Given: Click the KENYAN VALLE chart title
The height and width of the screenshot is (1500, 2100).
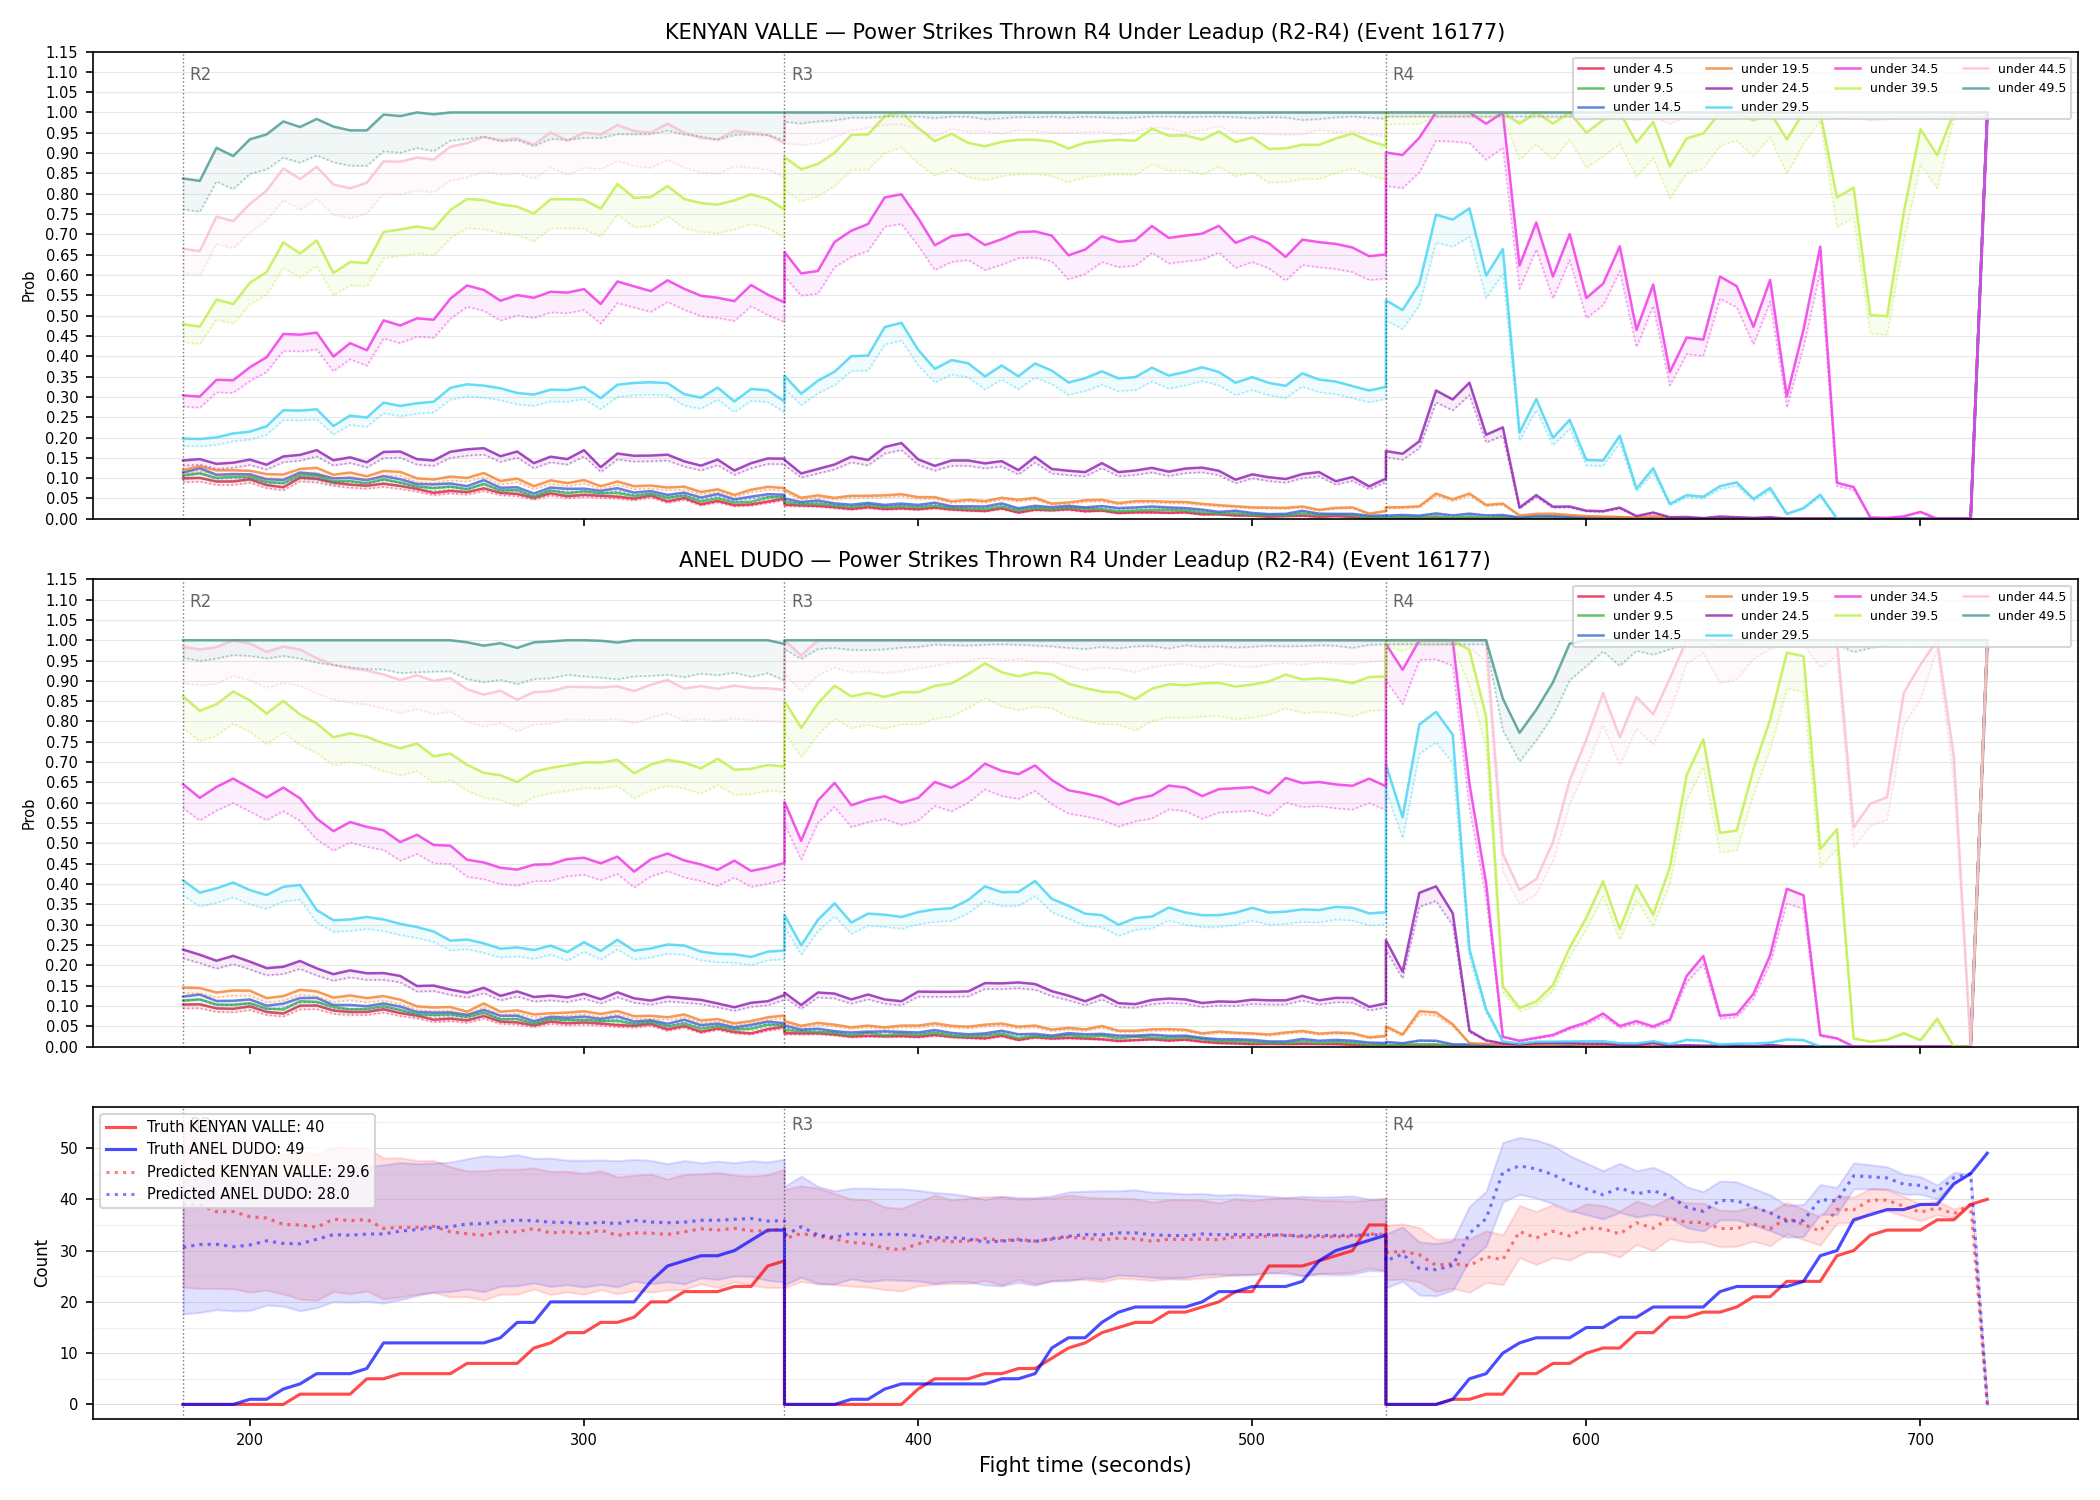Looking at the screenshot, I should [x=1085, y=32].
